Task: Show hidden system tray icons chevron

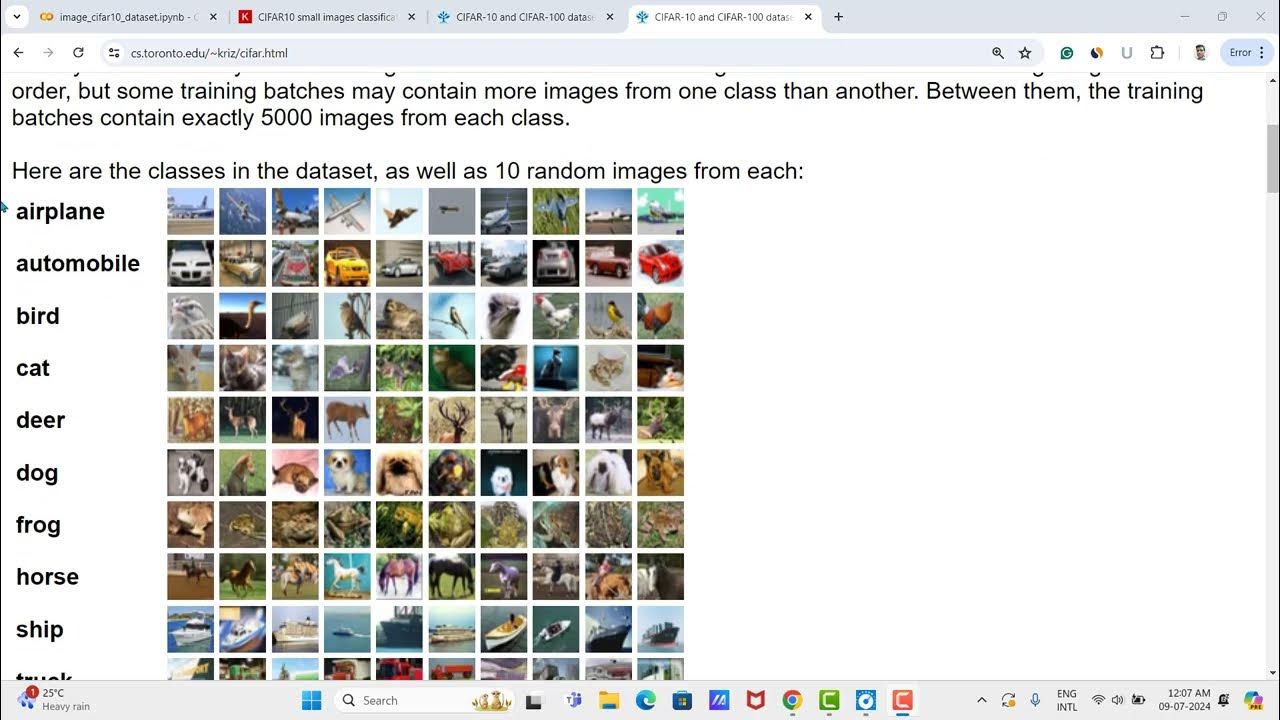Action: click(982, 700)
